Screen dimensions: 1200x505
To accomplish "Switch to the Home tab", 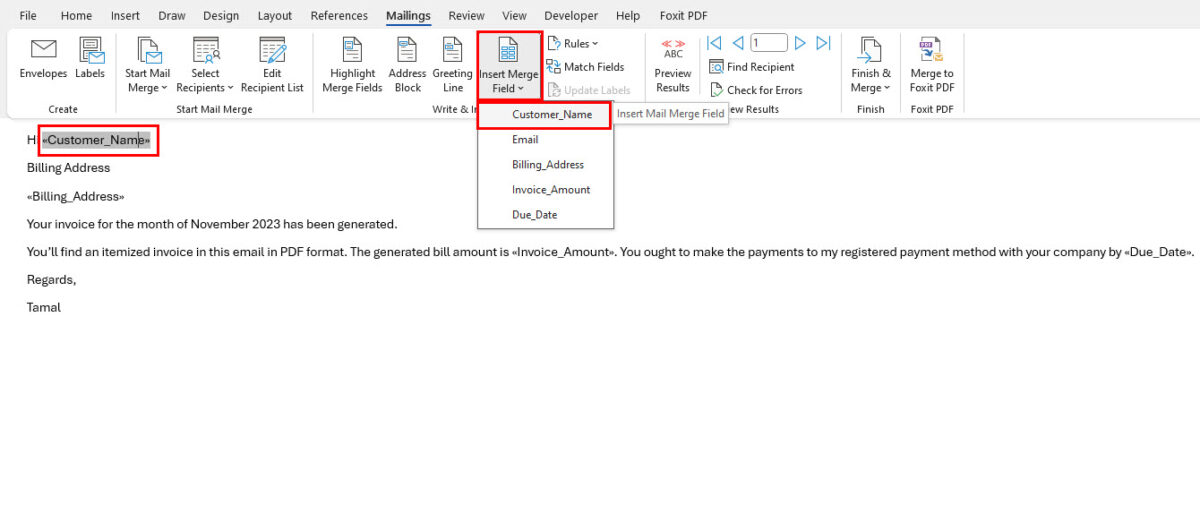I will [x=76, y=16].
